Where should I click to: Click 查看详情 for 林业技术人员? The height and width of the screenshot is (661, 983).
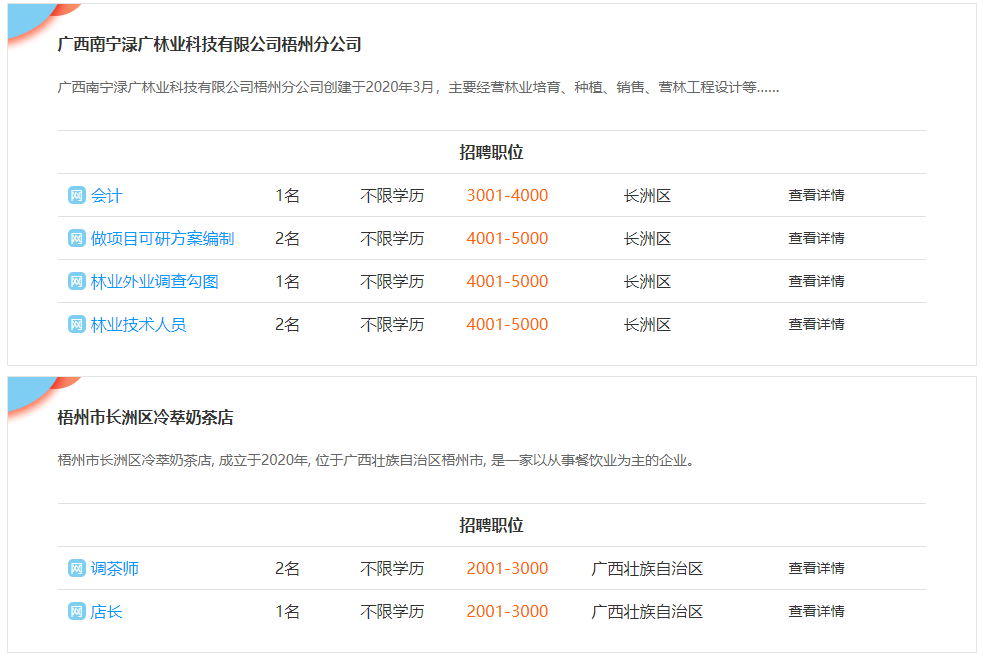coord(816,325)
